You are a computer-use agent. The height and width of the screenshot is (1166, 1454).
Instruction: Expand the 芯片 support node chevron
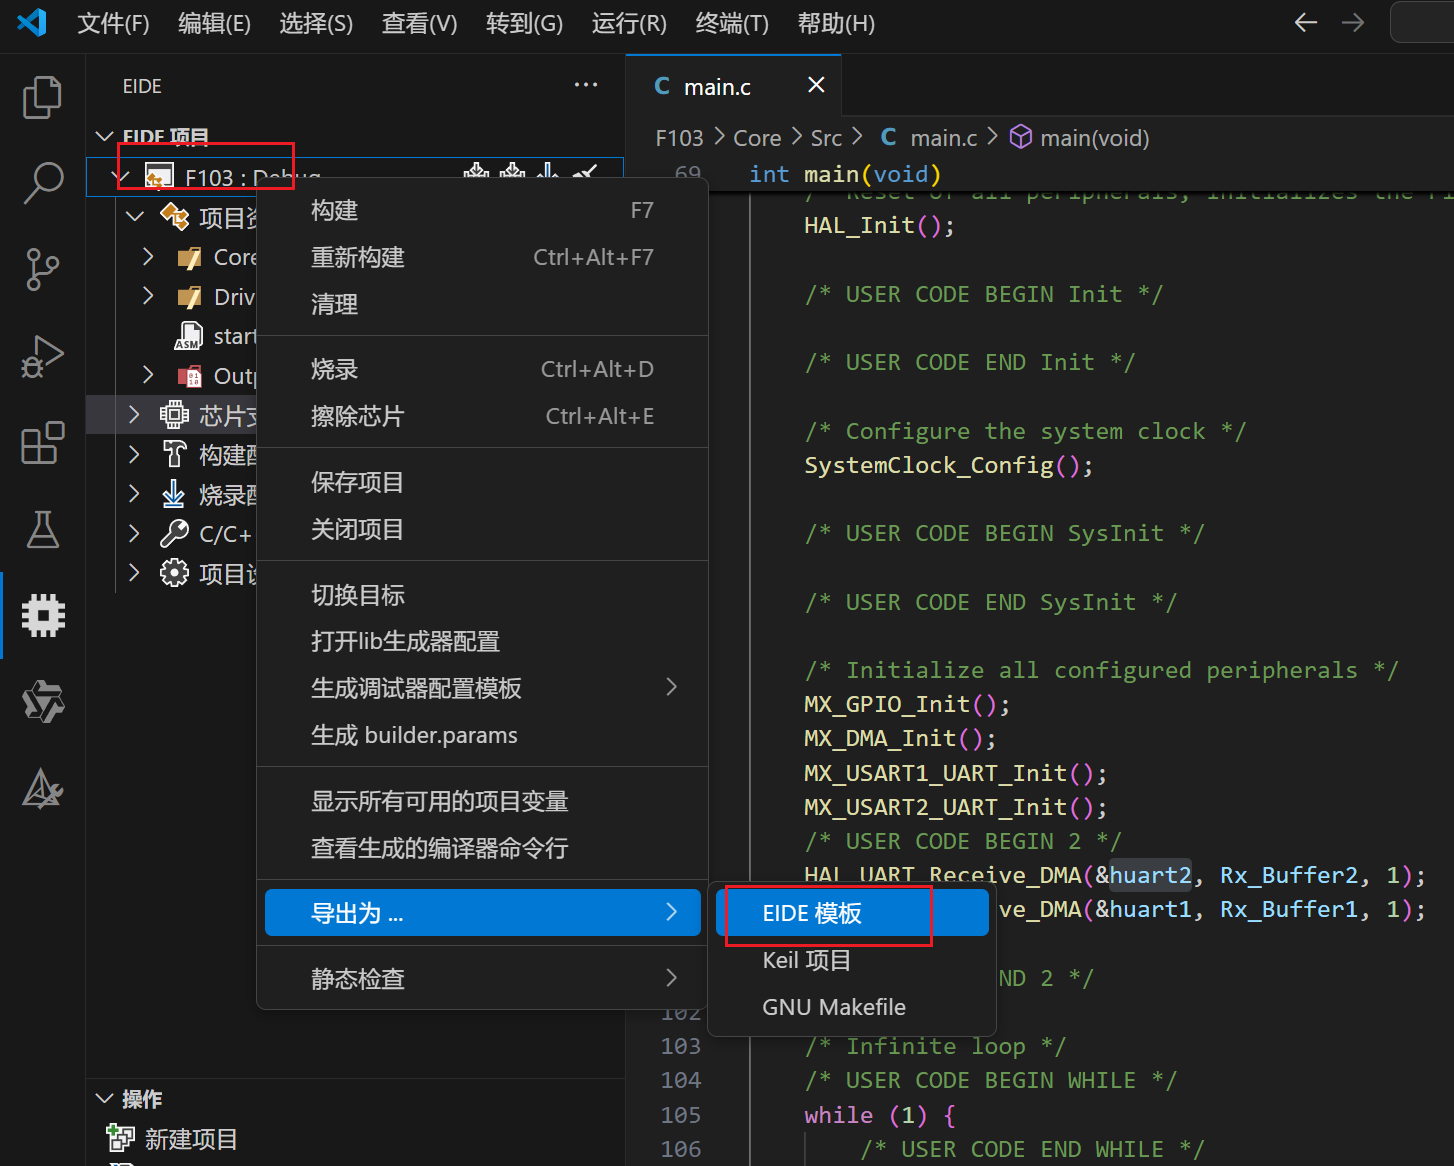click(134, 414)
